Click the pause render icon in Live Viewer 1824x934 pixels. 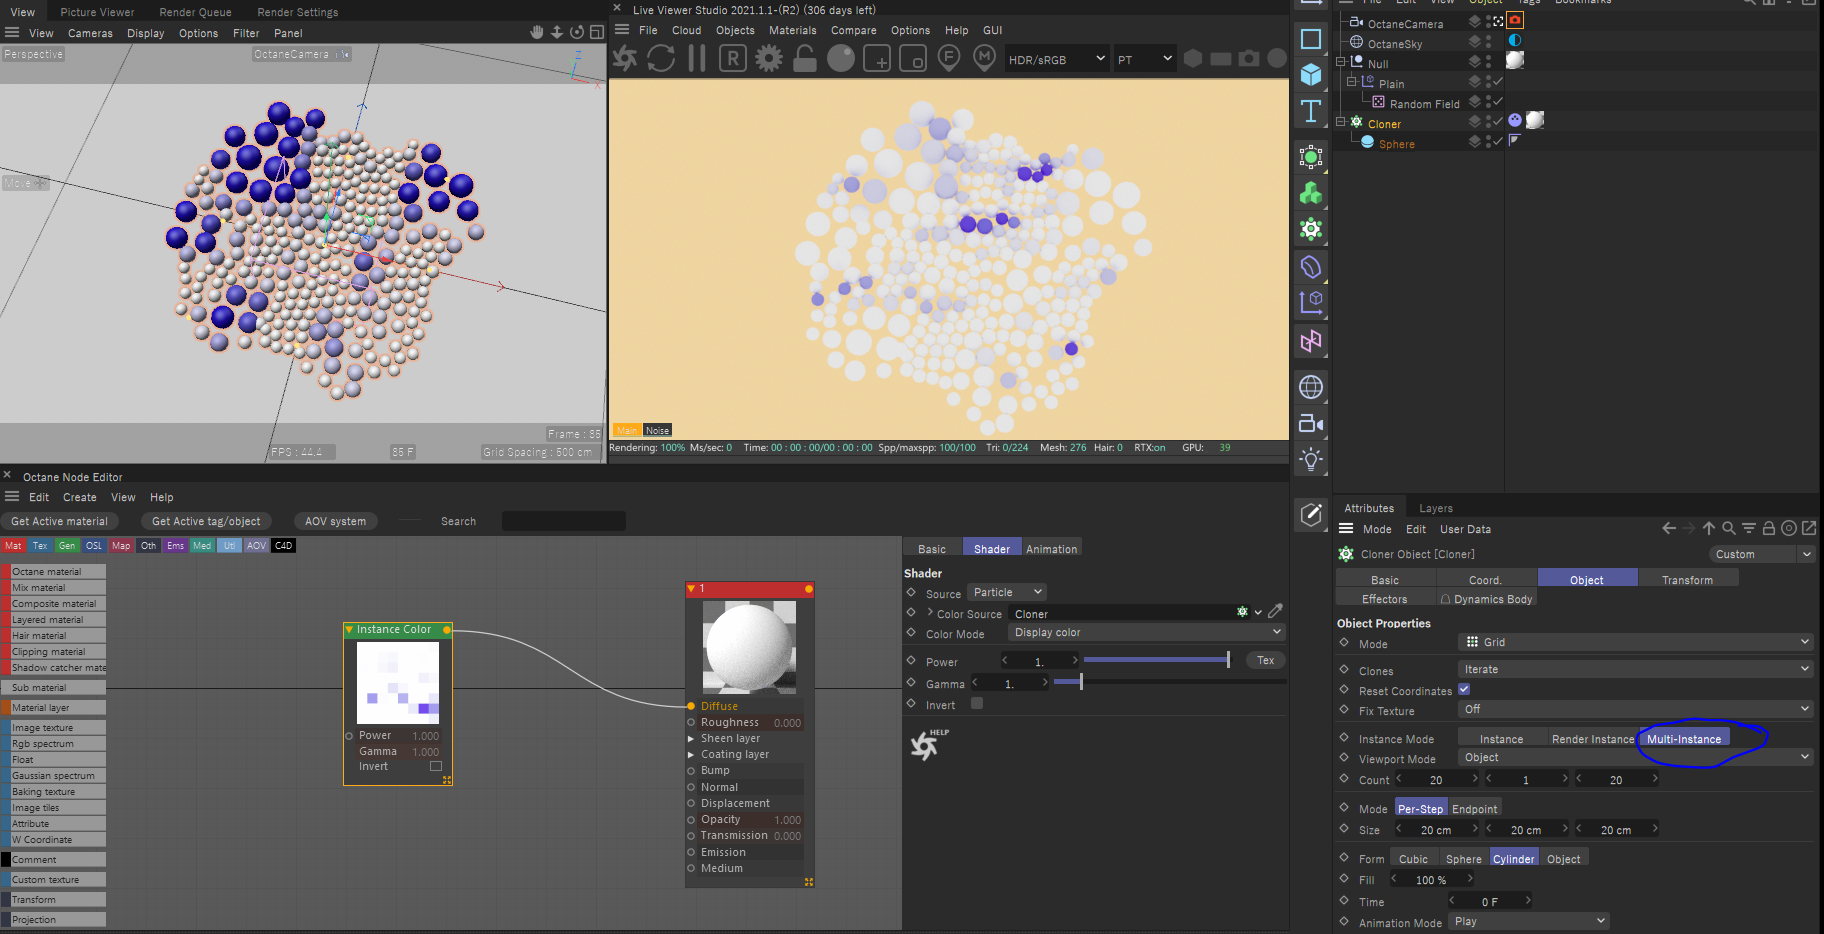(x=697, y=59)
